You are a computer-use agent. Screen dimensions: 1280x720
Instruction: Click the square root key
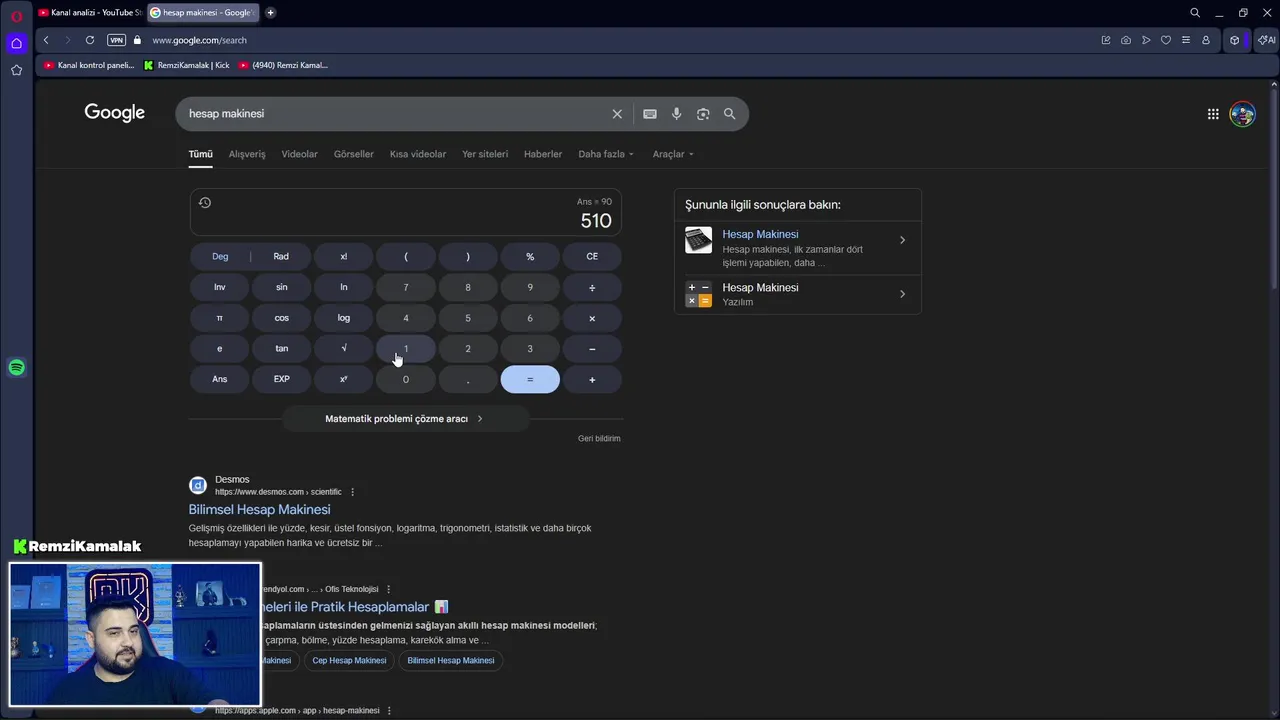pyautogui.click(x=344, y=348)
